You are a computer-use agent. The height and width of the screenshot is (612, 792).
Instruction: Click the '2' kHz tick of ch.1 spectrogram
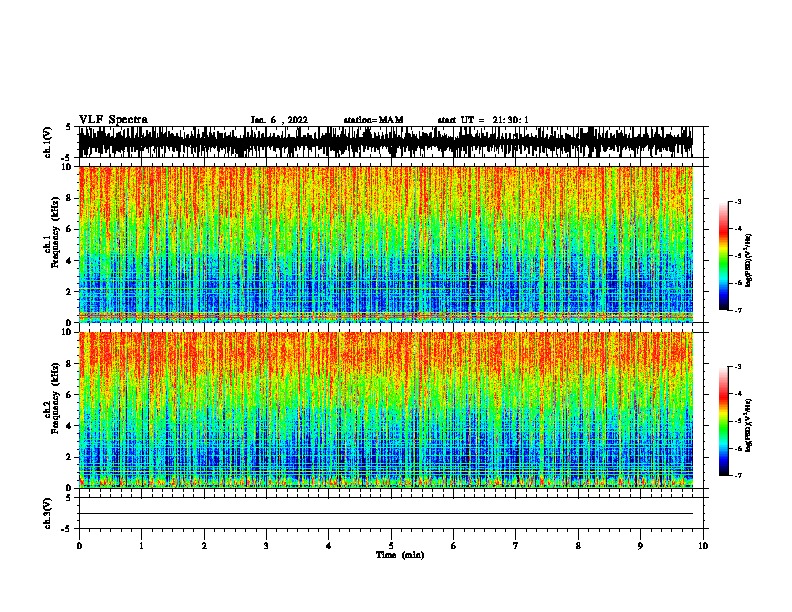click(x=70, y=292)
